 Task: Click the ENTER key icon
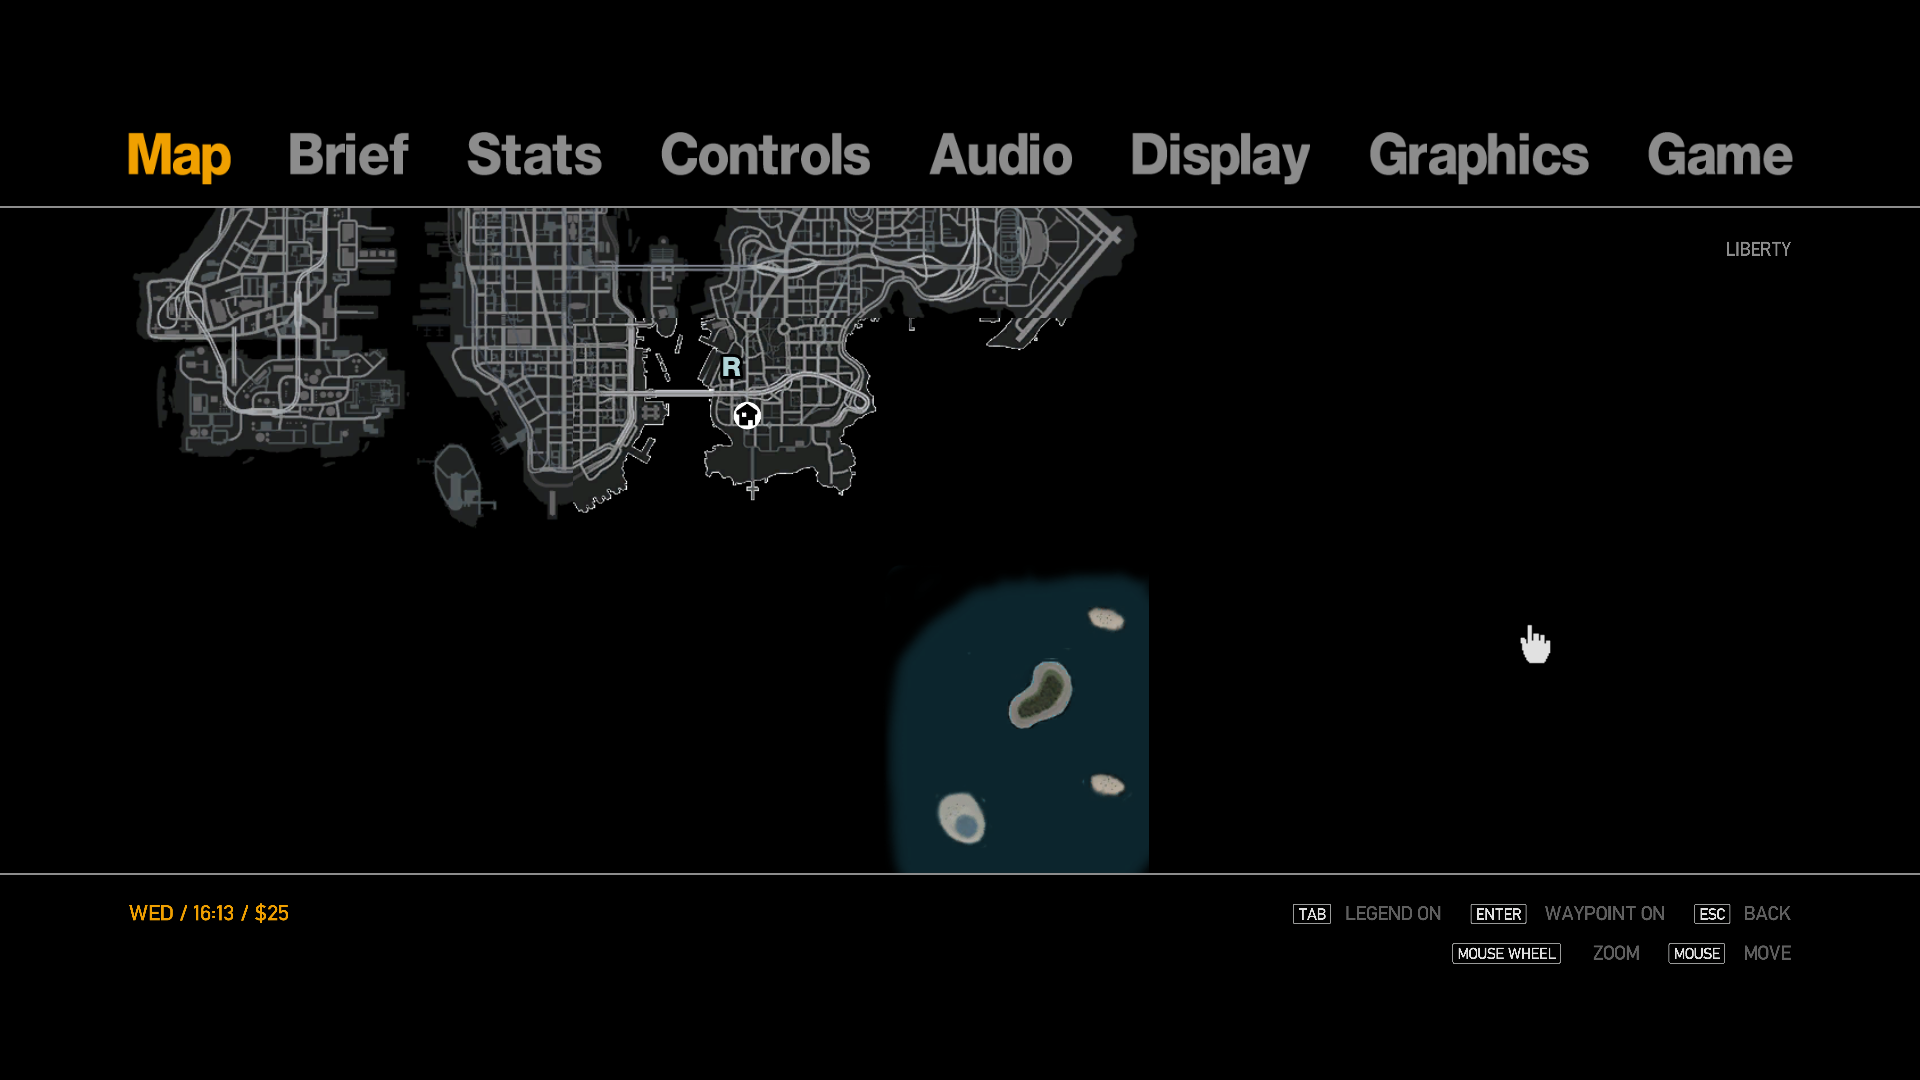click(1497, 914)
